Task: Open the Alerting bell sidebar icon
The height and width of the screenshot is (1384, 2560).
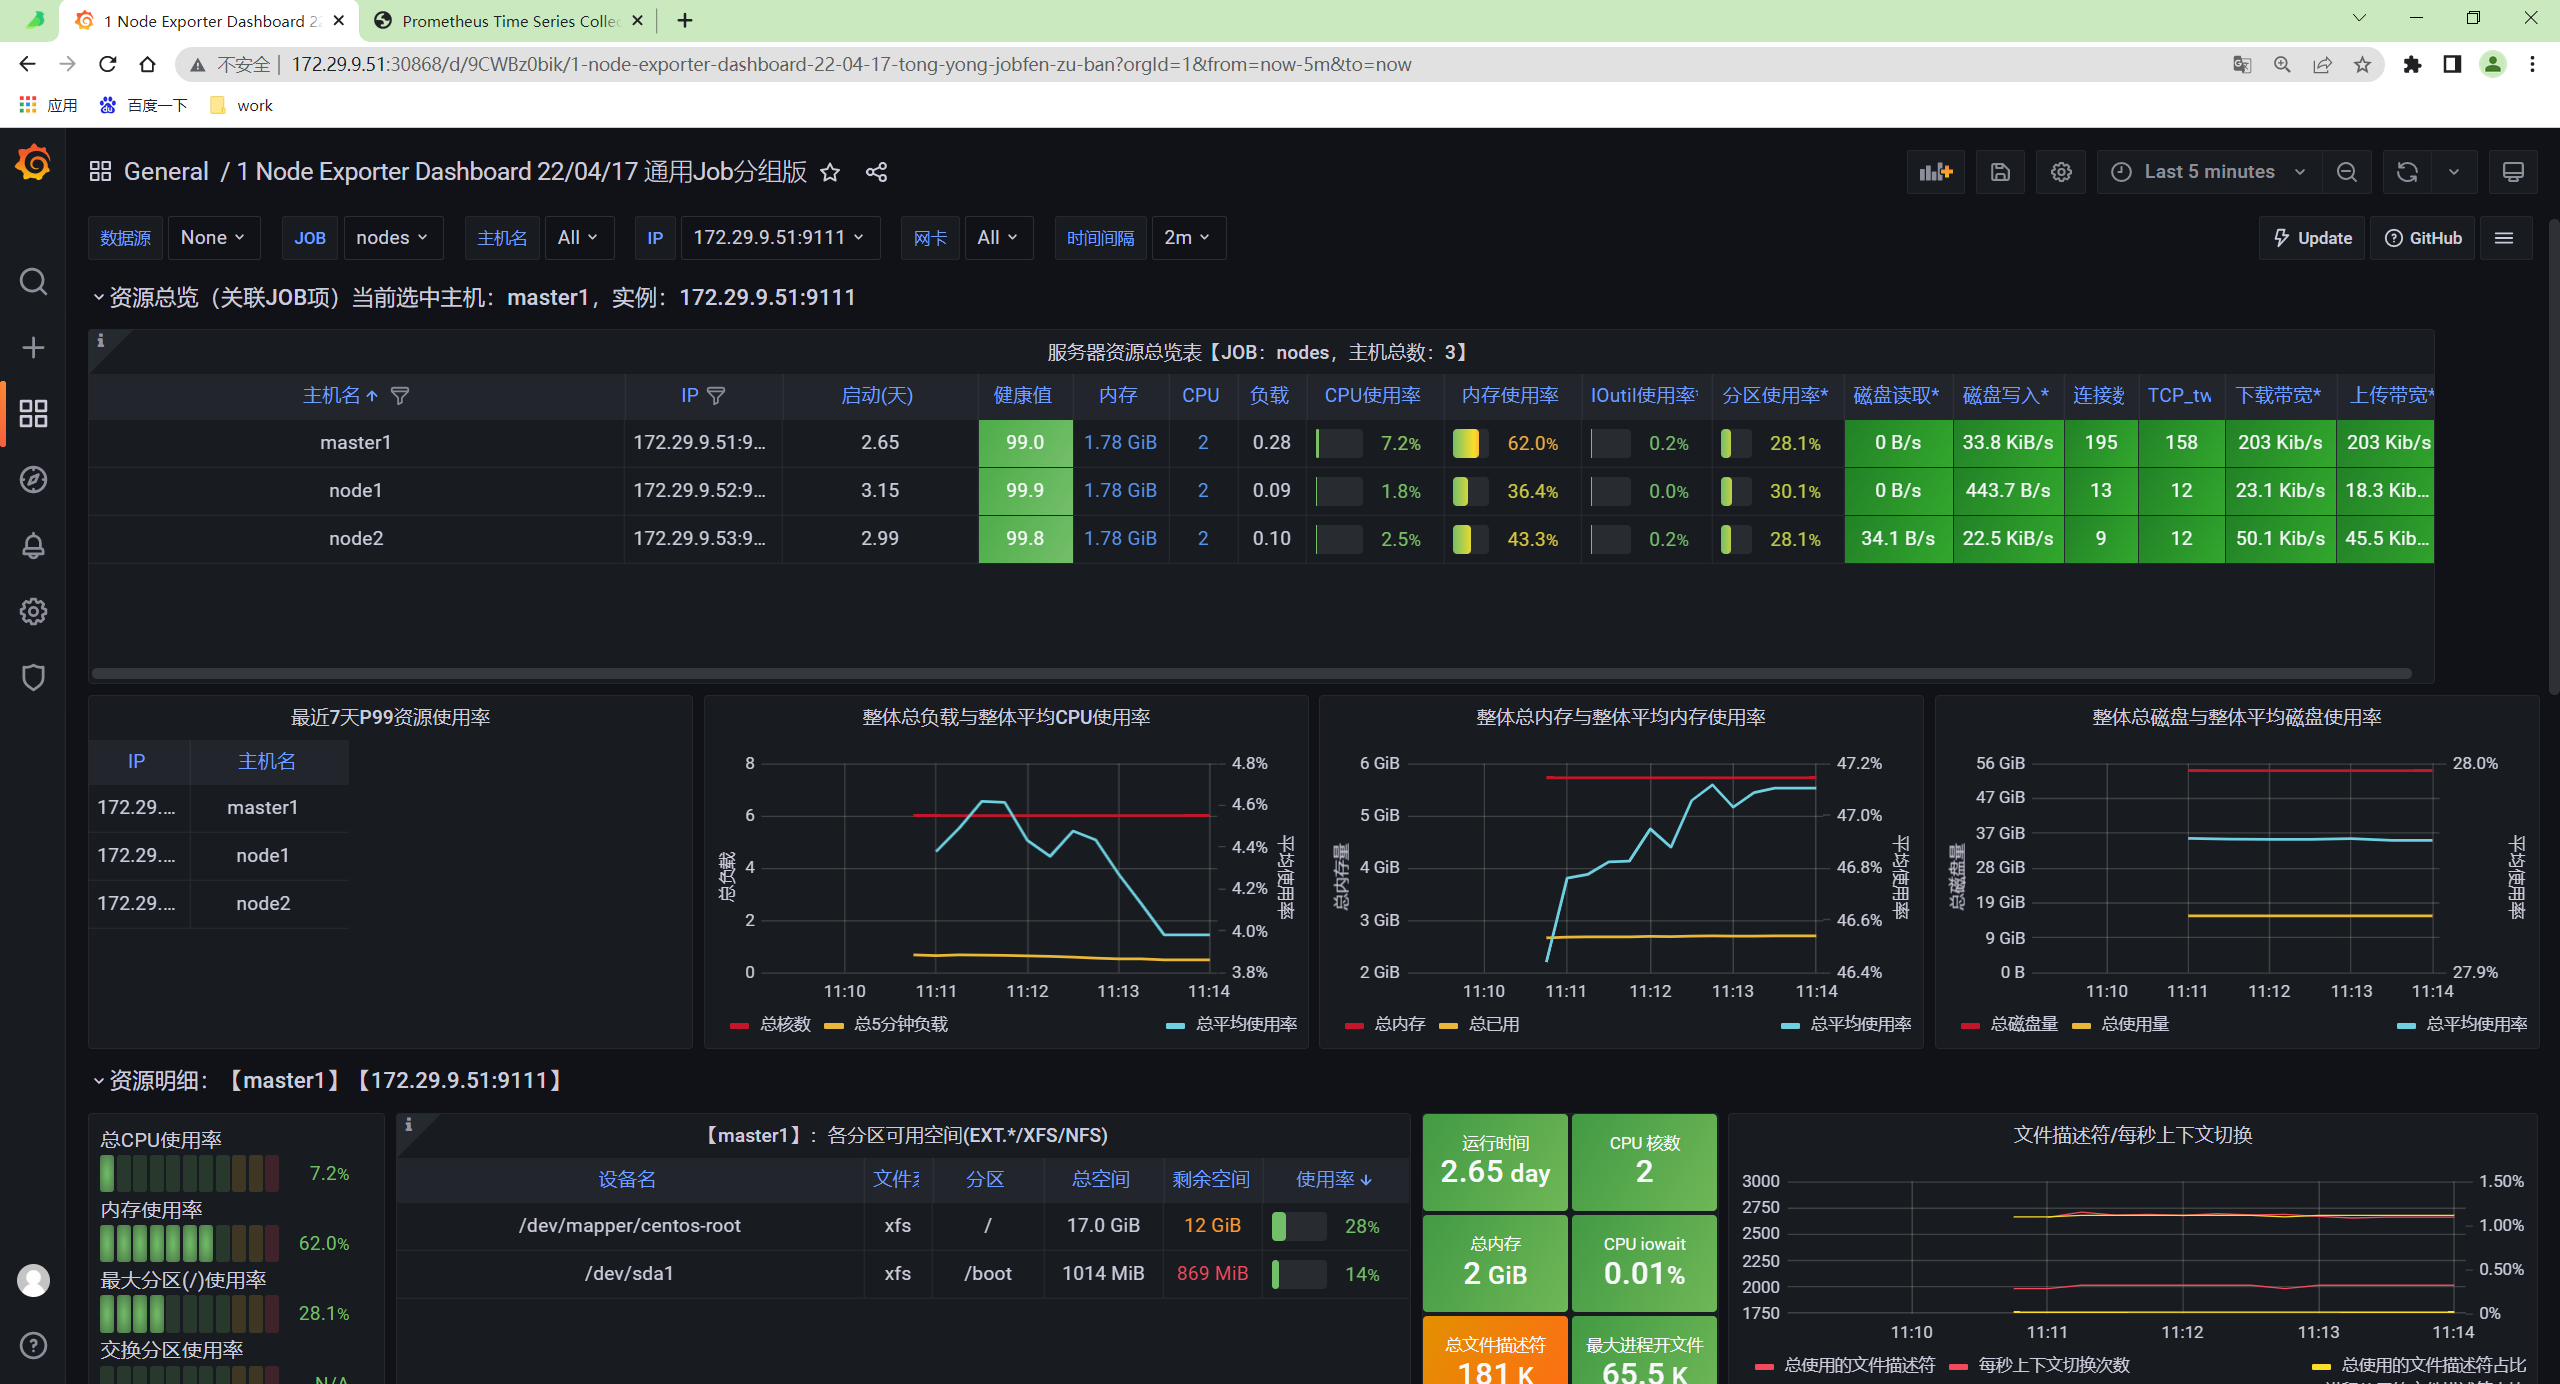Action: pyautogui.click(x=33, y=545)
